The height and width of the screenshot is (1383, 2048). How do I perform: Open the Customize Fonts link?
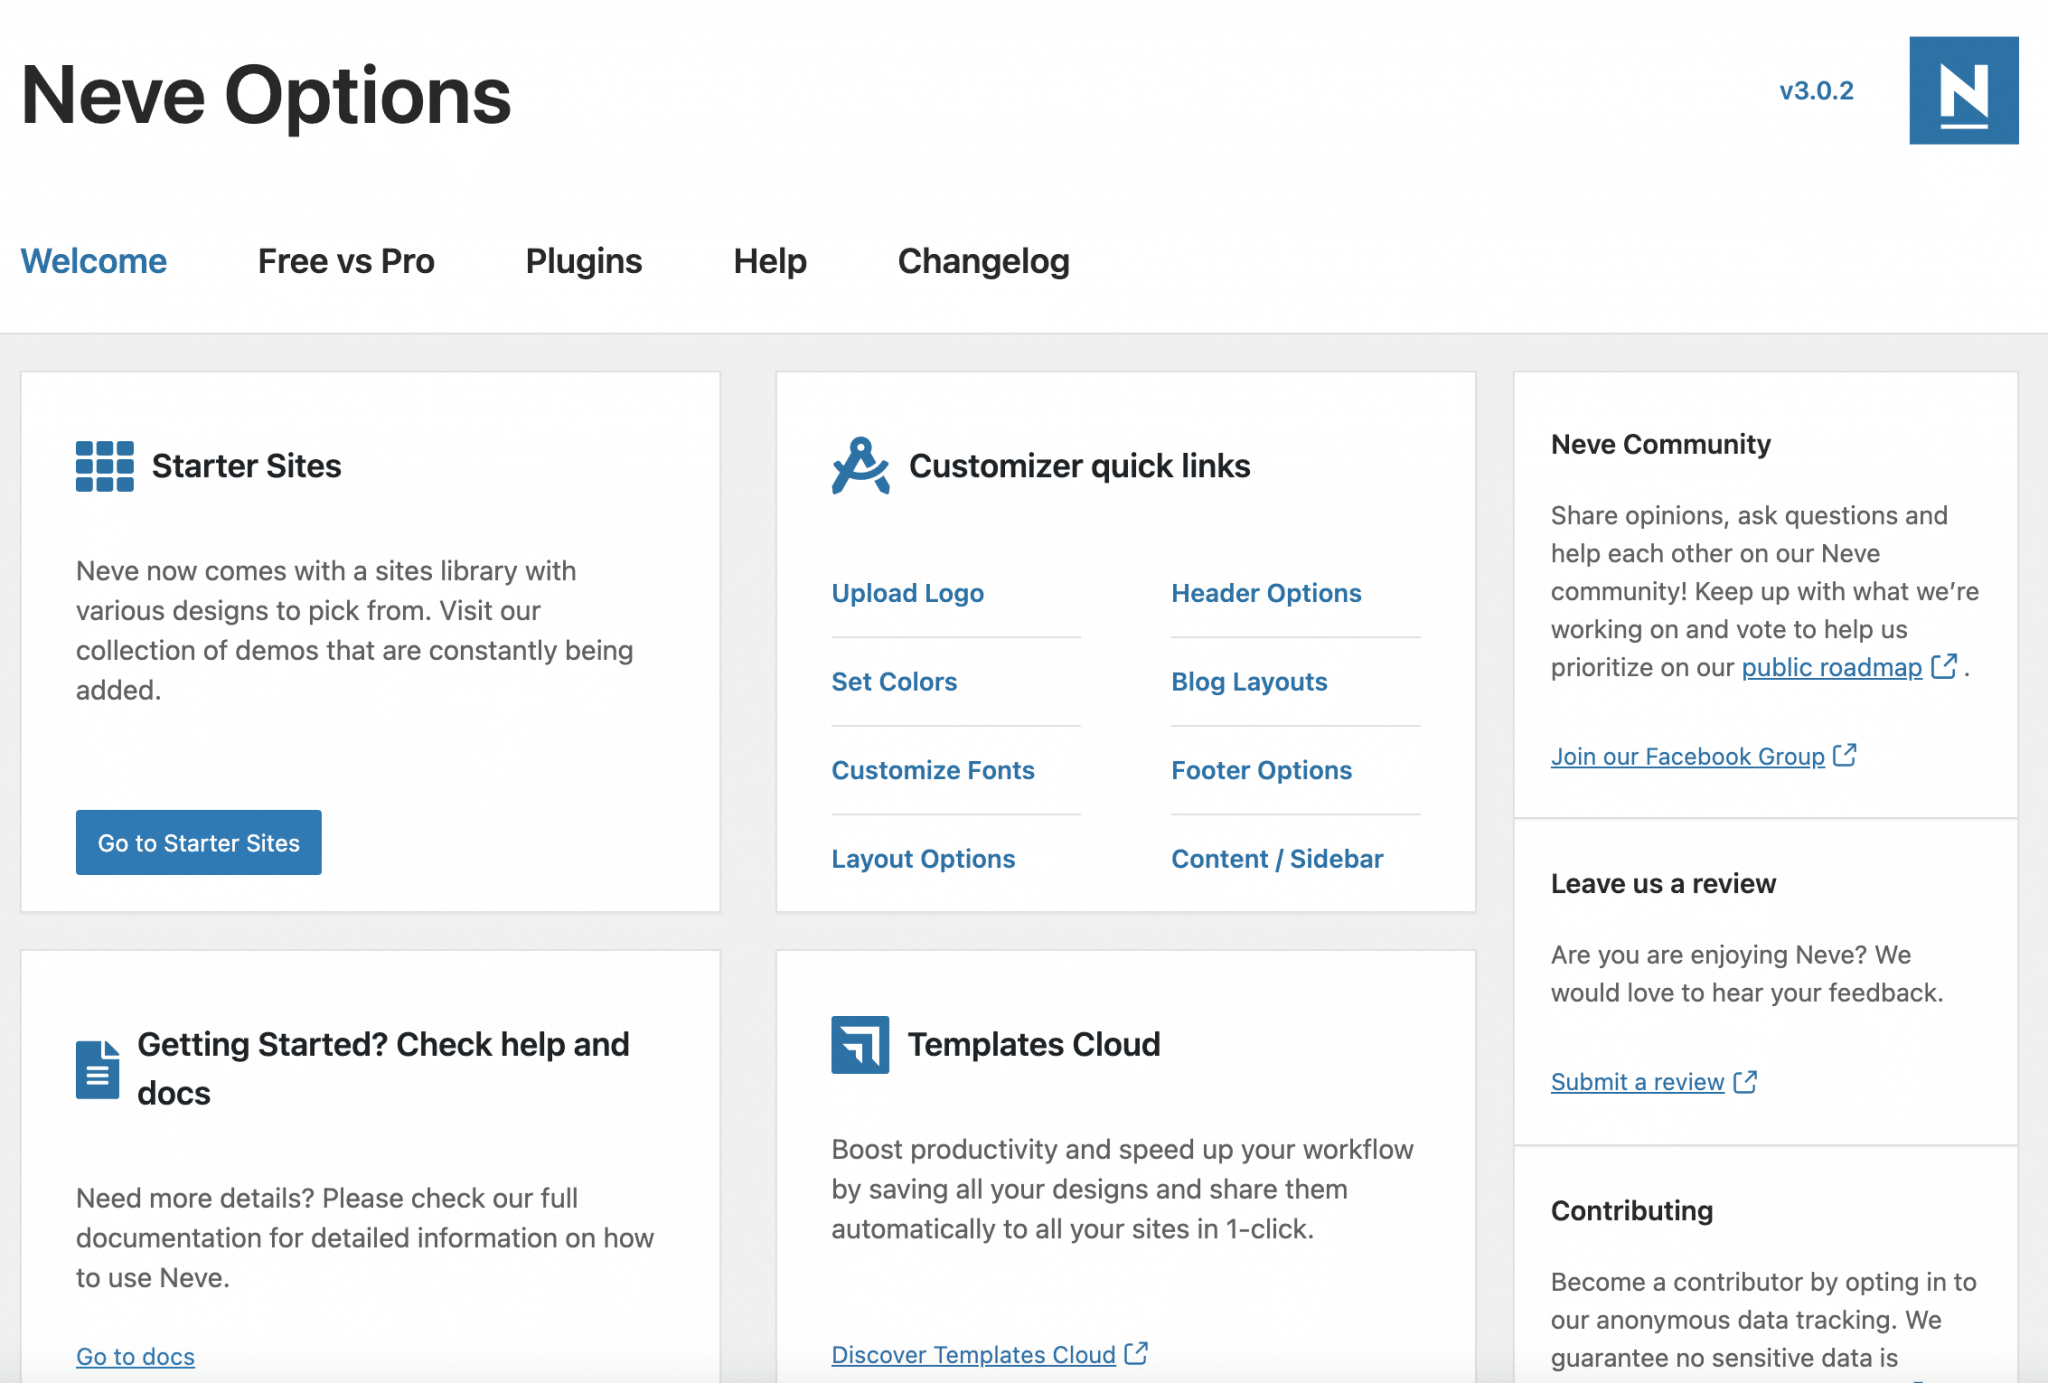tap(933, 770)
